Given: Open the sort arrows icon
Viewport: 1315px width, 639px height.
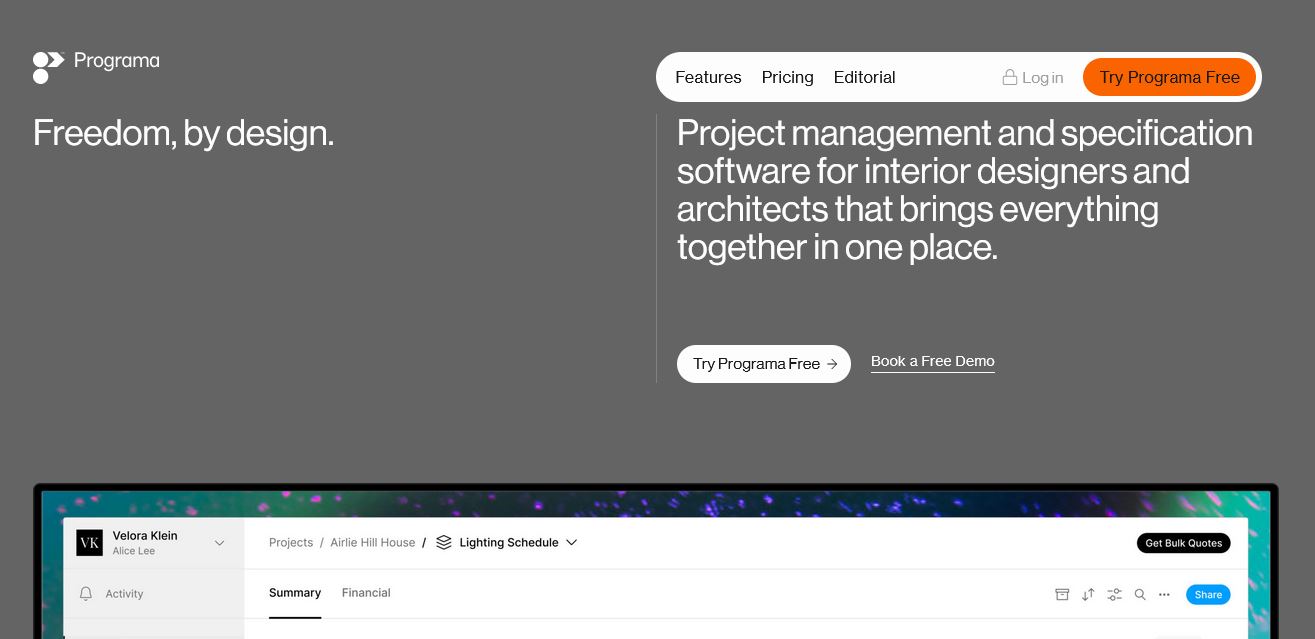Looking at the screenshot, I should 1088,594.
